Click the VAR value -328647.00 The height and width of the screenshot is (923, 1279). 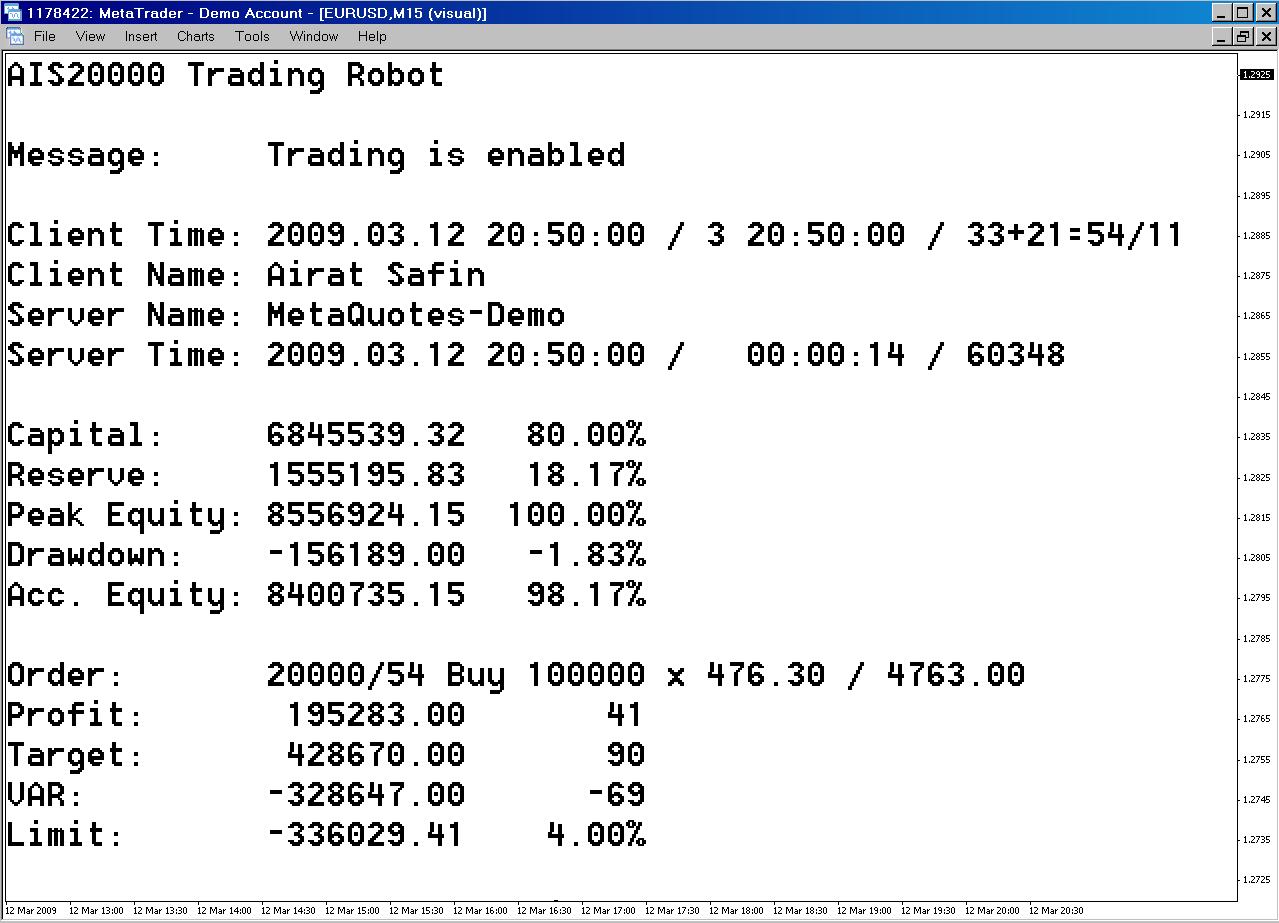point(366,795)
